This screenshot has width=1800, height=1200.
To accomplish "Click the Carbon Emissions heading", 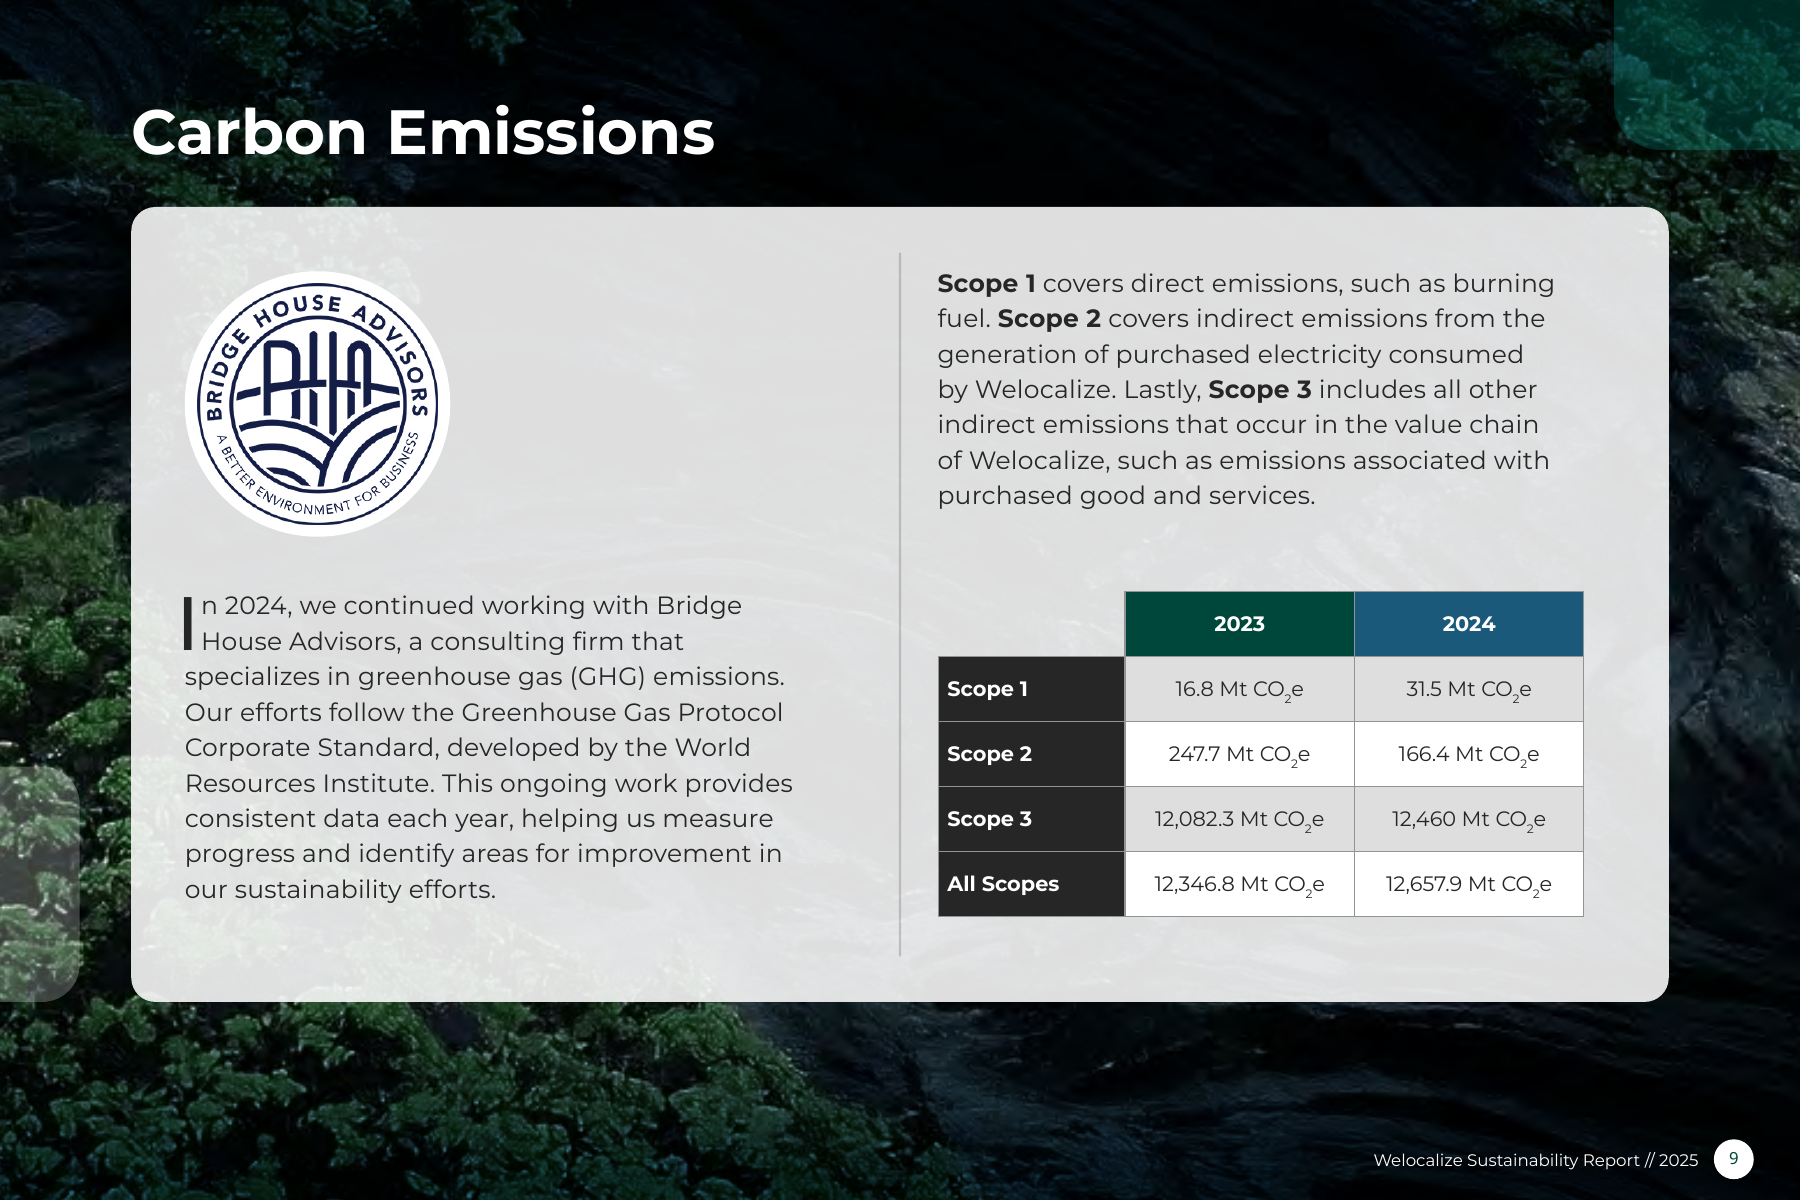I will pyautogui.click(x=423, y=132).
